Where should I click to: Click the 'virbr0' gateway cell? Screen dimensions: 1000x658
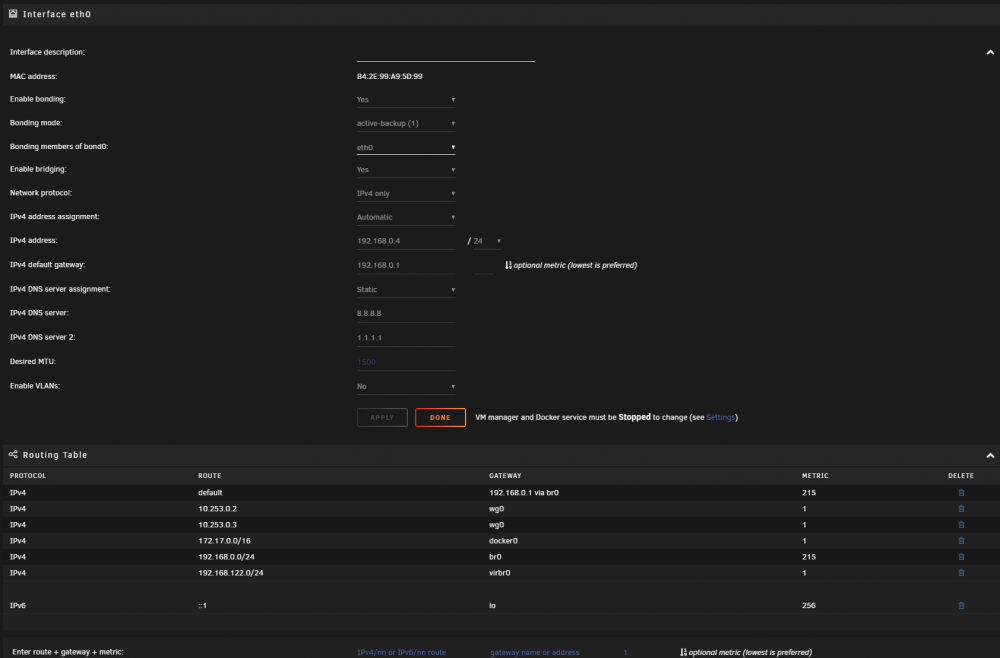click(499, 573)
